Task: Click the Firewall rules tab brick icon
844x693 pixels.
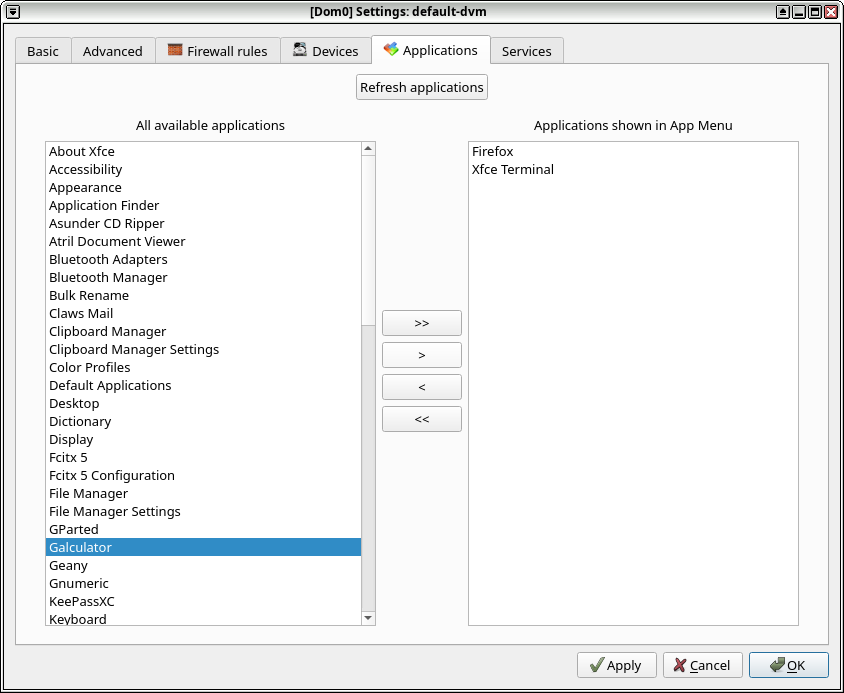Action: click(x=175, y=50)
